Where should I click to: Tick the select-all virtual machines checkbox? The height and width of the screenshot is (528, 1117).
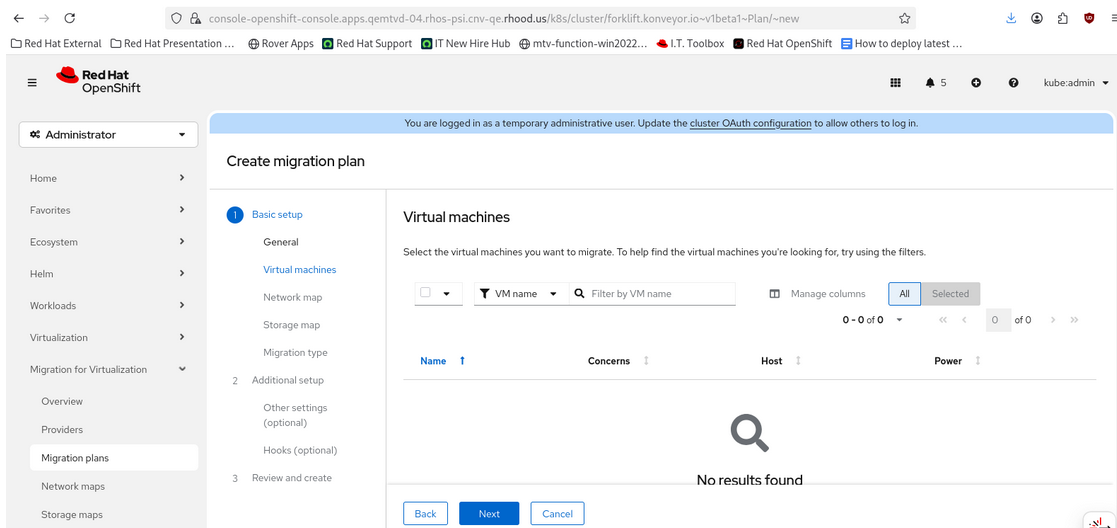(x=425, y=292)
